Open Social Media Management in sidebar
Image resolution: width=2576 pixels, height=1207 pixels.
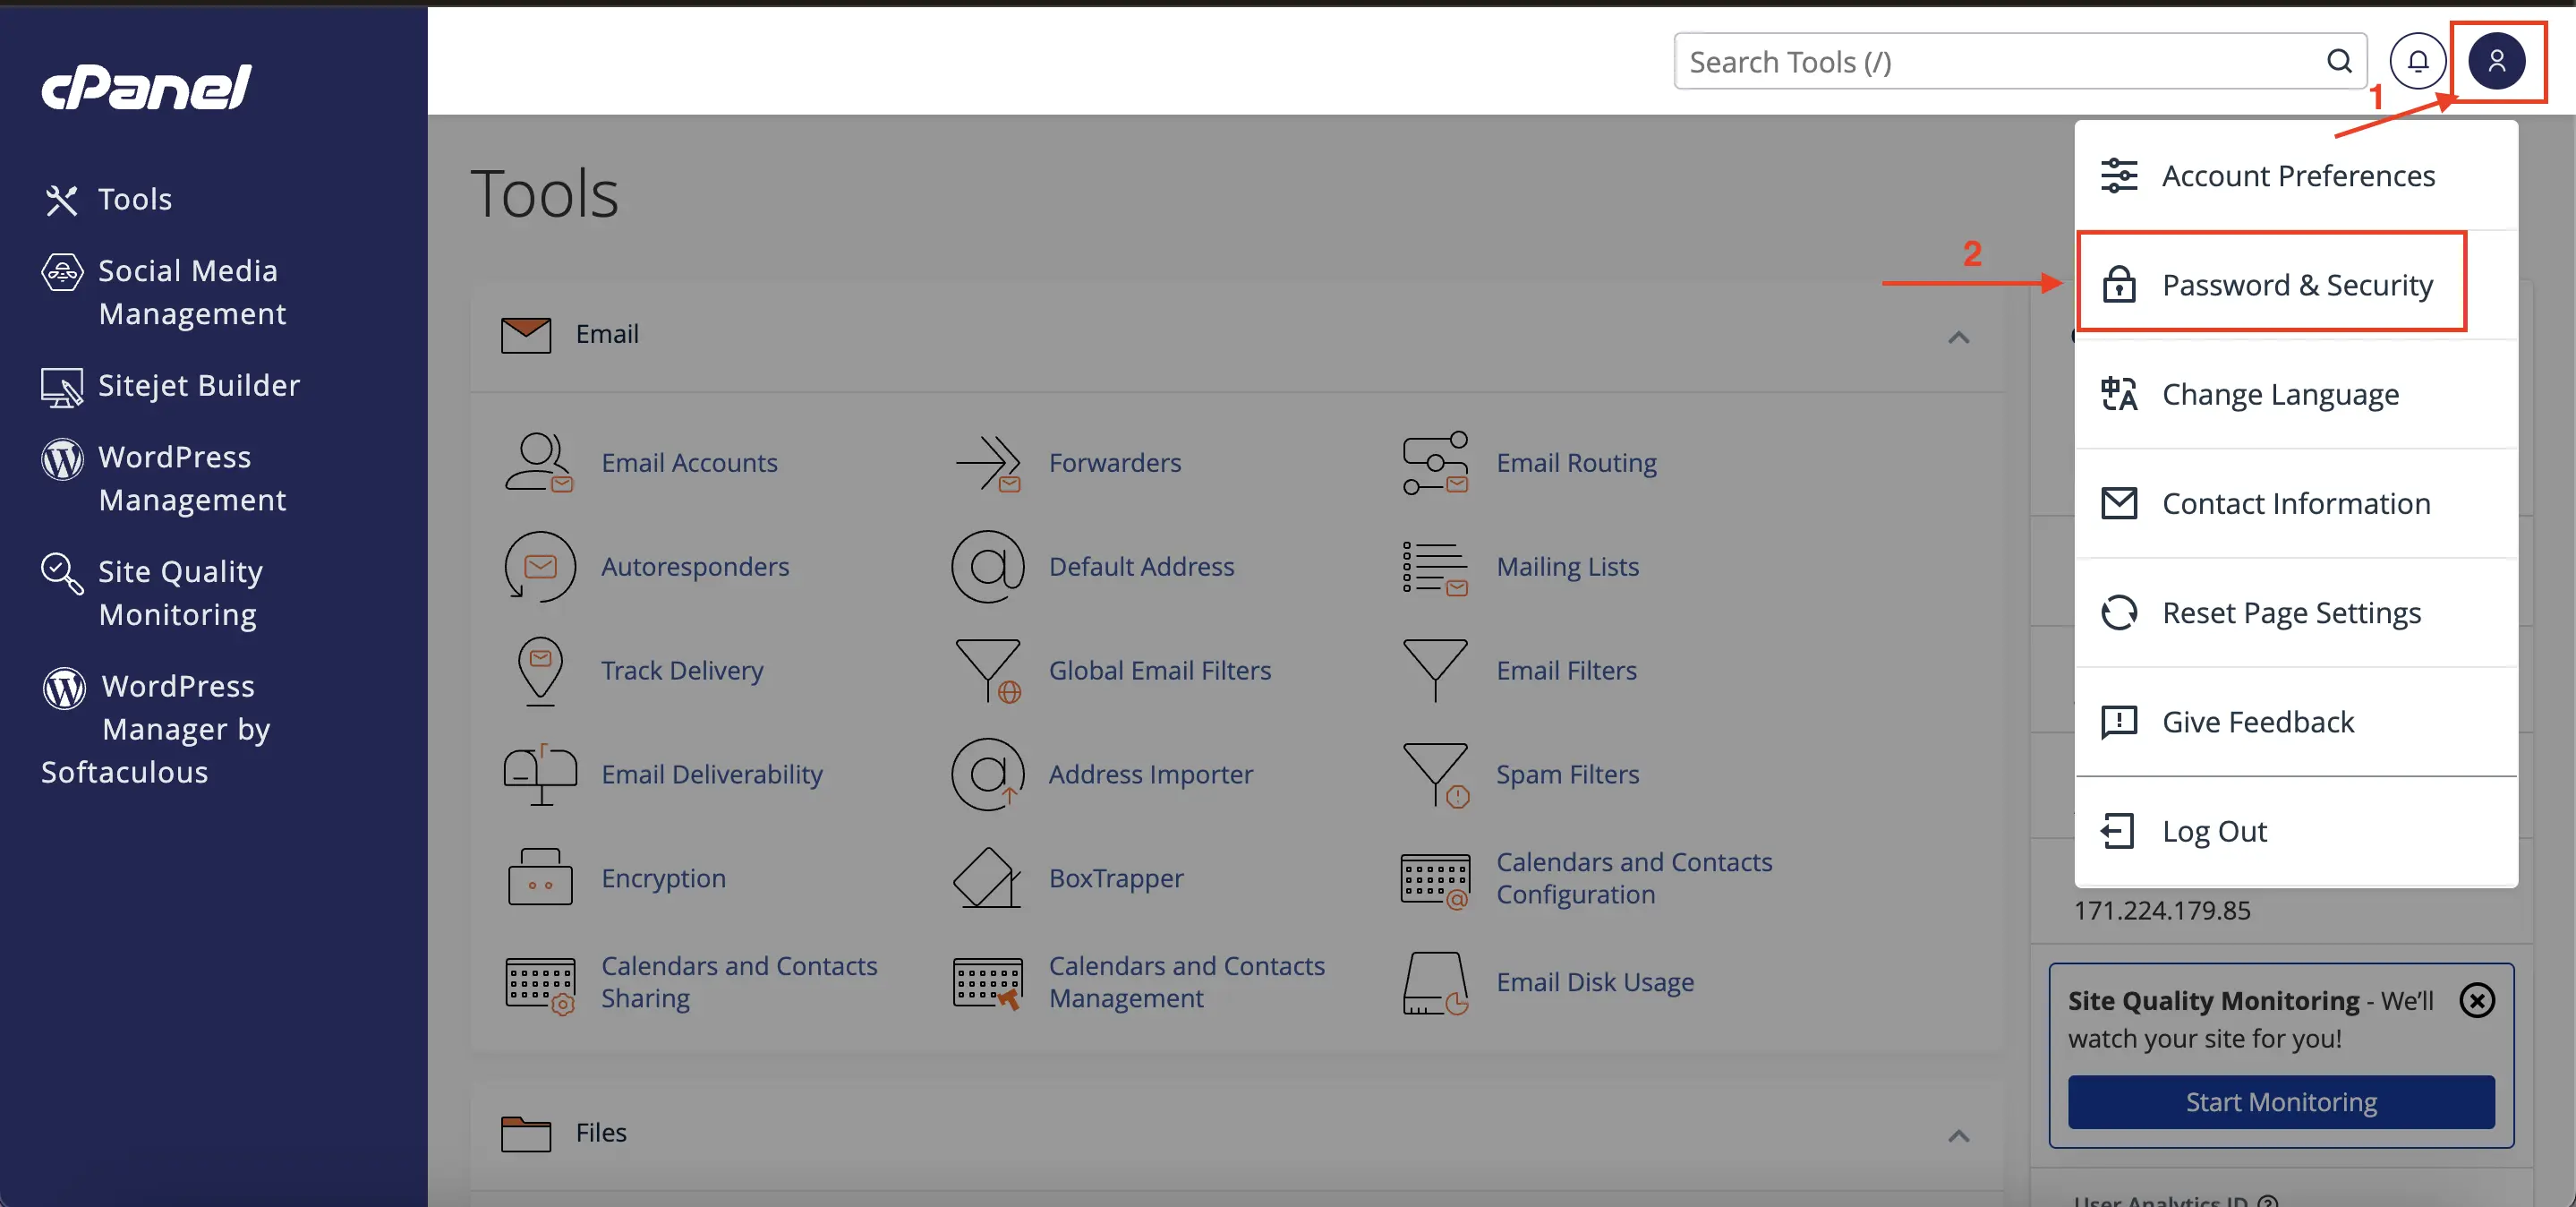click(x=165, y=292)
